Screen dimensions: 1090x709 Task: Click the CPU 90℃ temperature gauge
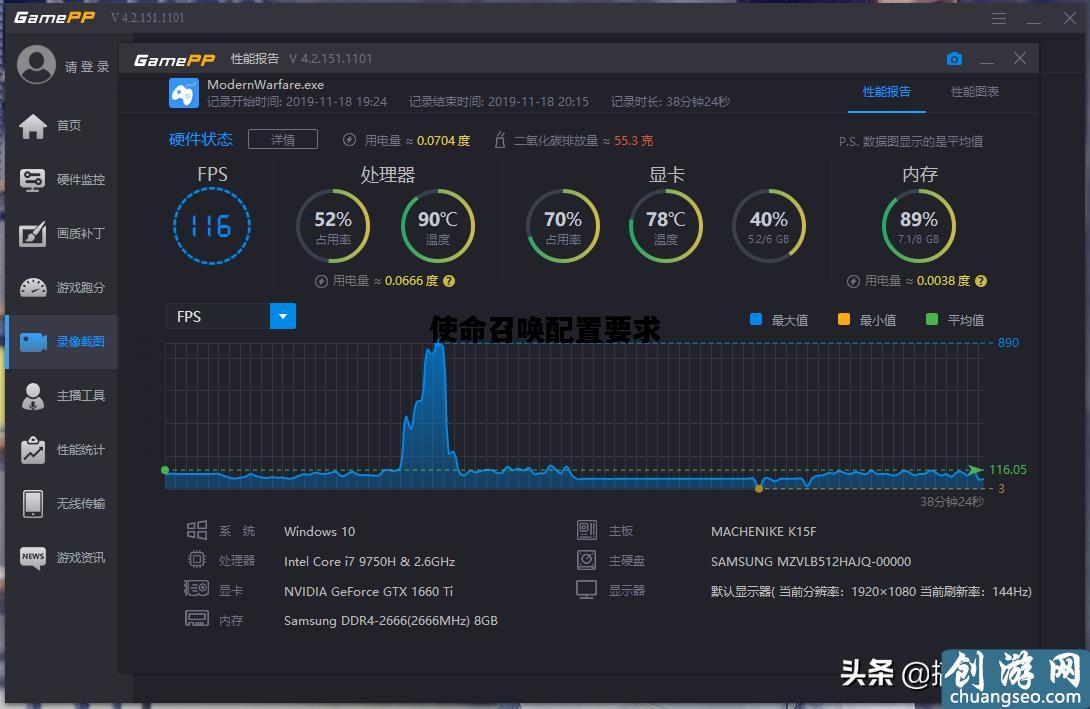click(438, 227)
